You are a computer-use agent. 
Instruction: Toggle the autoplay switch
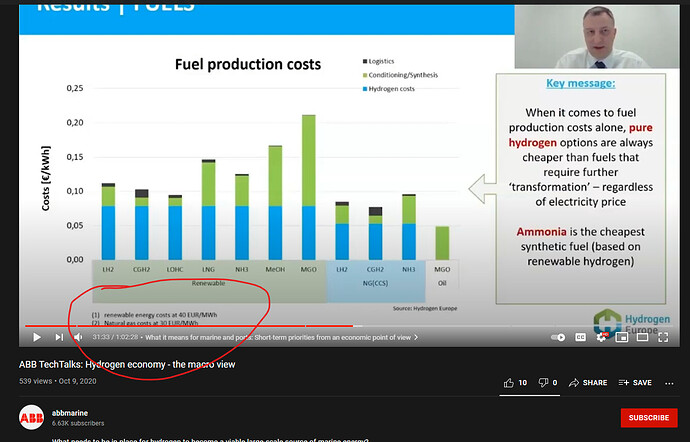pos(558,337)
